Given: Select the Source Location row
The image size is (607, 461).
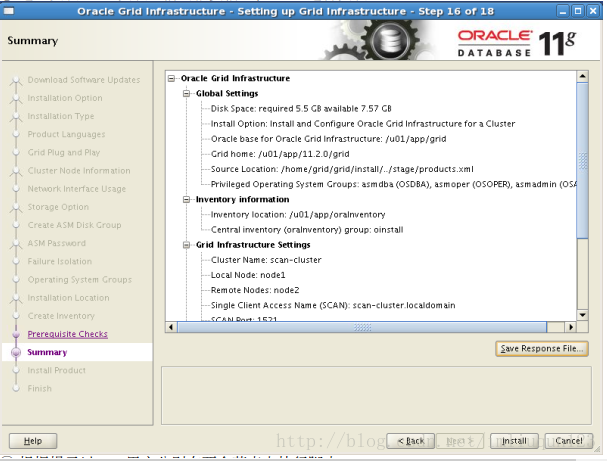Looking at the screenshot, I should click(x=342, y=169).
